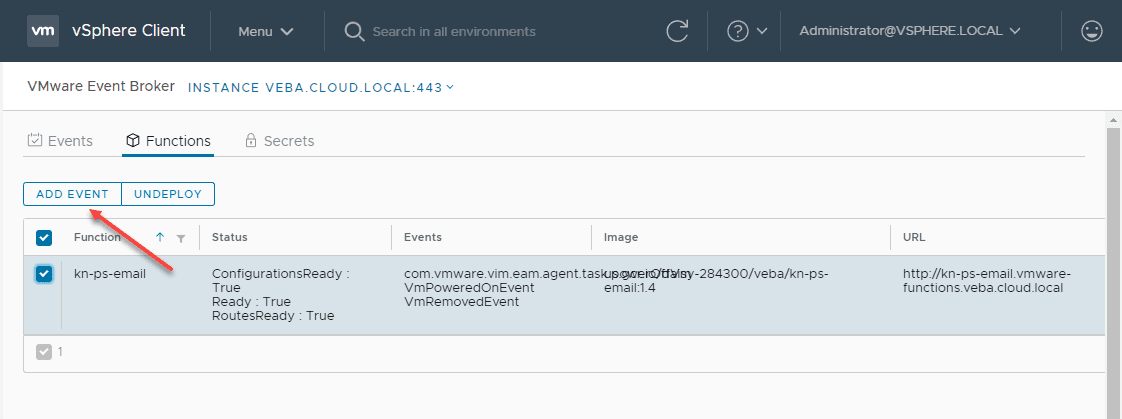Click the UNDEPLOY button

pyautogui.click(x=168, y=194)
